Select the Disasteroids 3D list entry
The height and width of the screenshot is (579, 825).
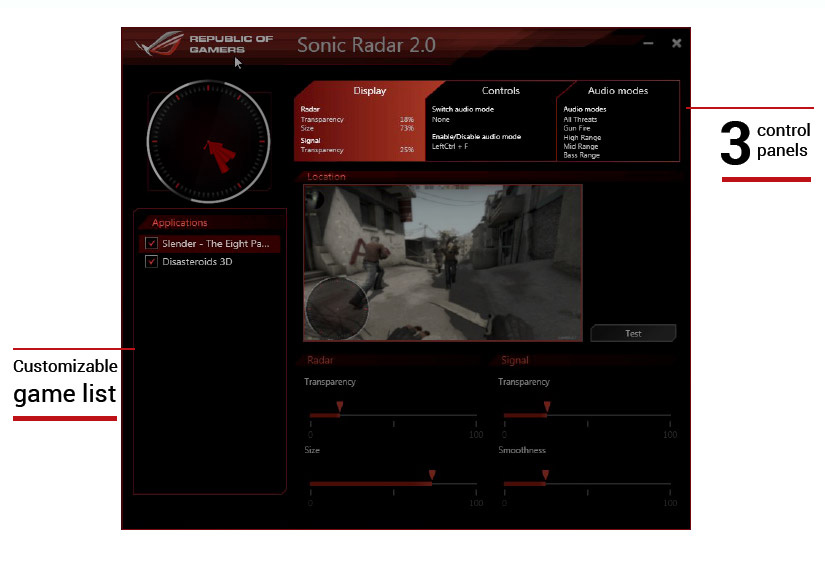[209, 262]
